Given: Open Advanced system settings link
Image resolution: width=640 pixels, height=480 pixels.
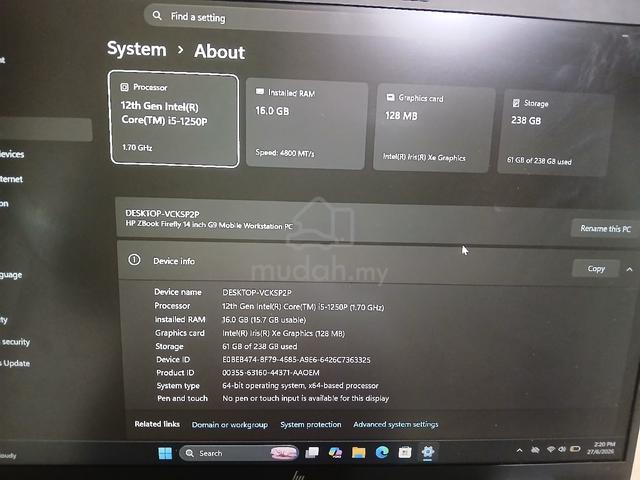Looking at the screenshot, I should click(396, 424).
